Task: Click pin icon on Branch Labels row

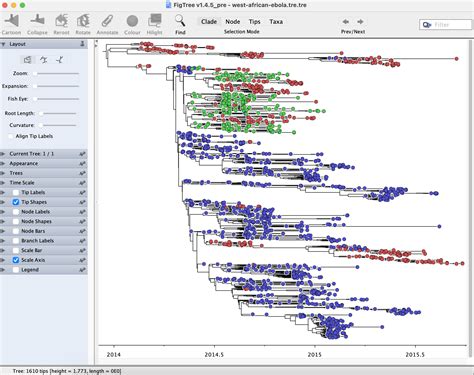Action: (x=82, y=241)
